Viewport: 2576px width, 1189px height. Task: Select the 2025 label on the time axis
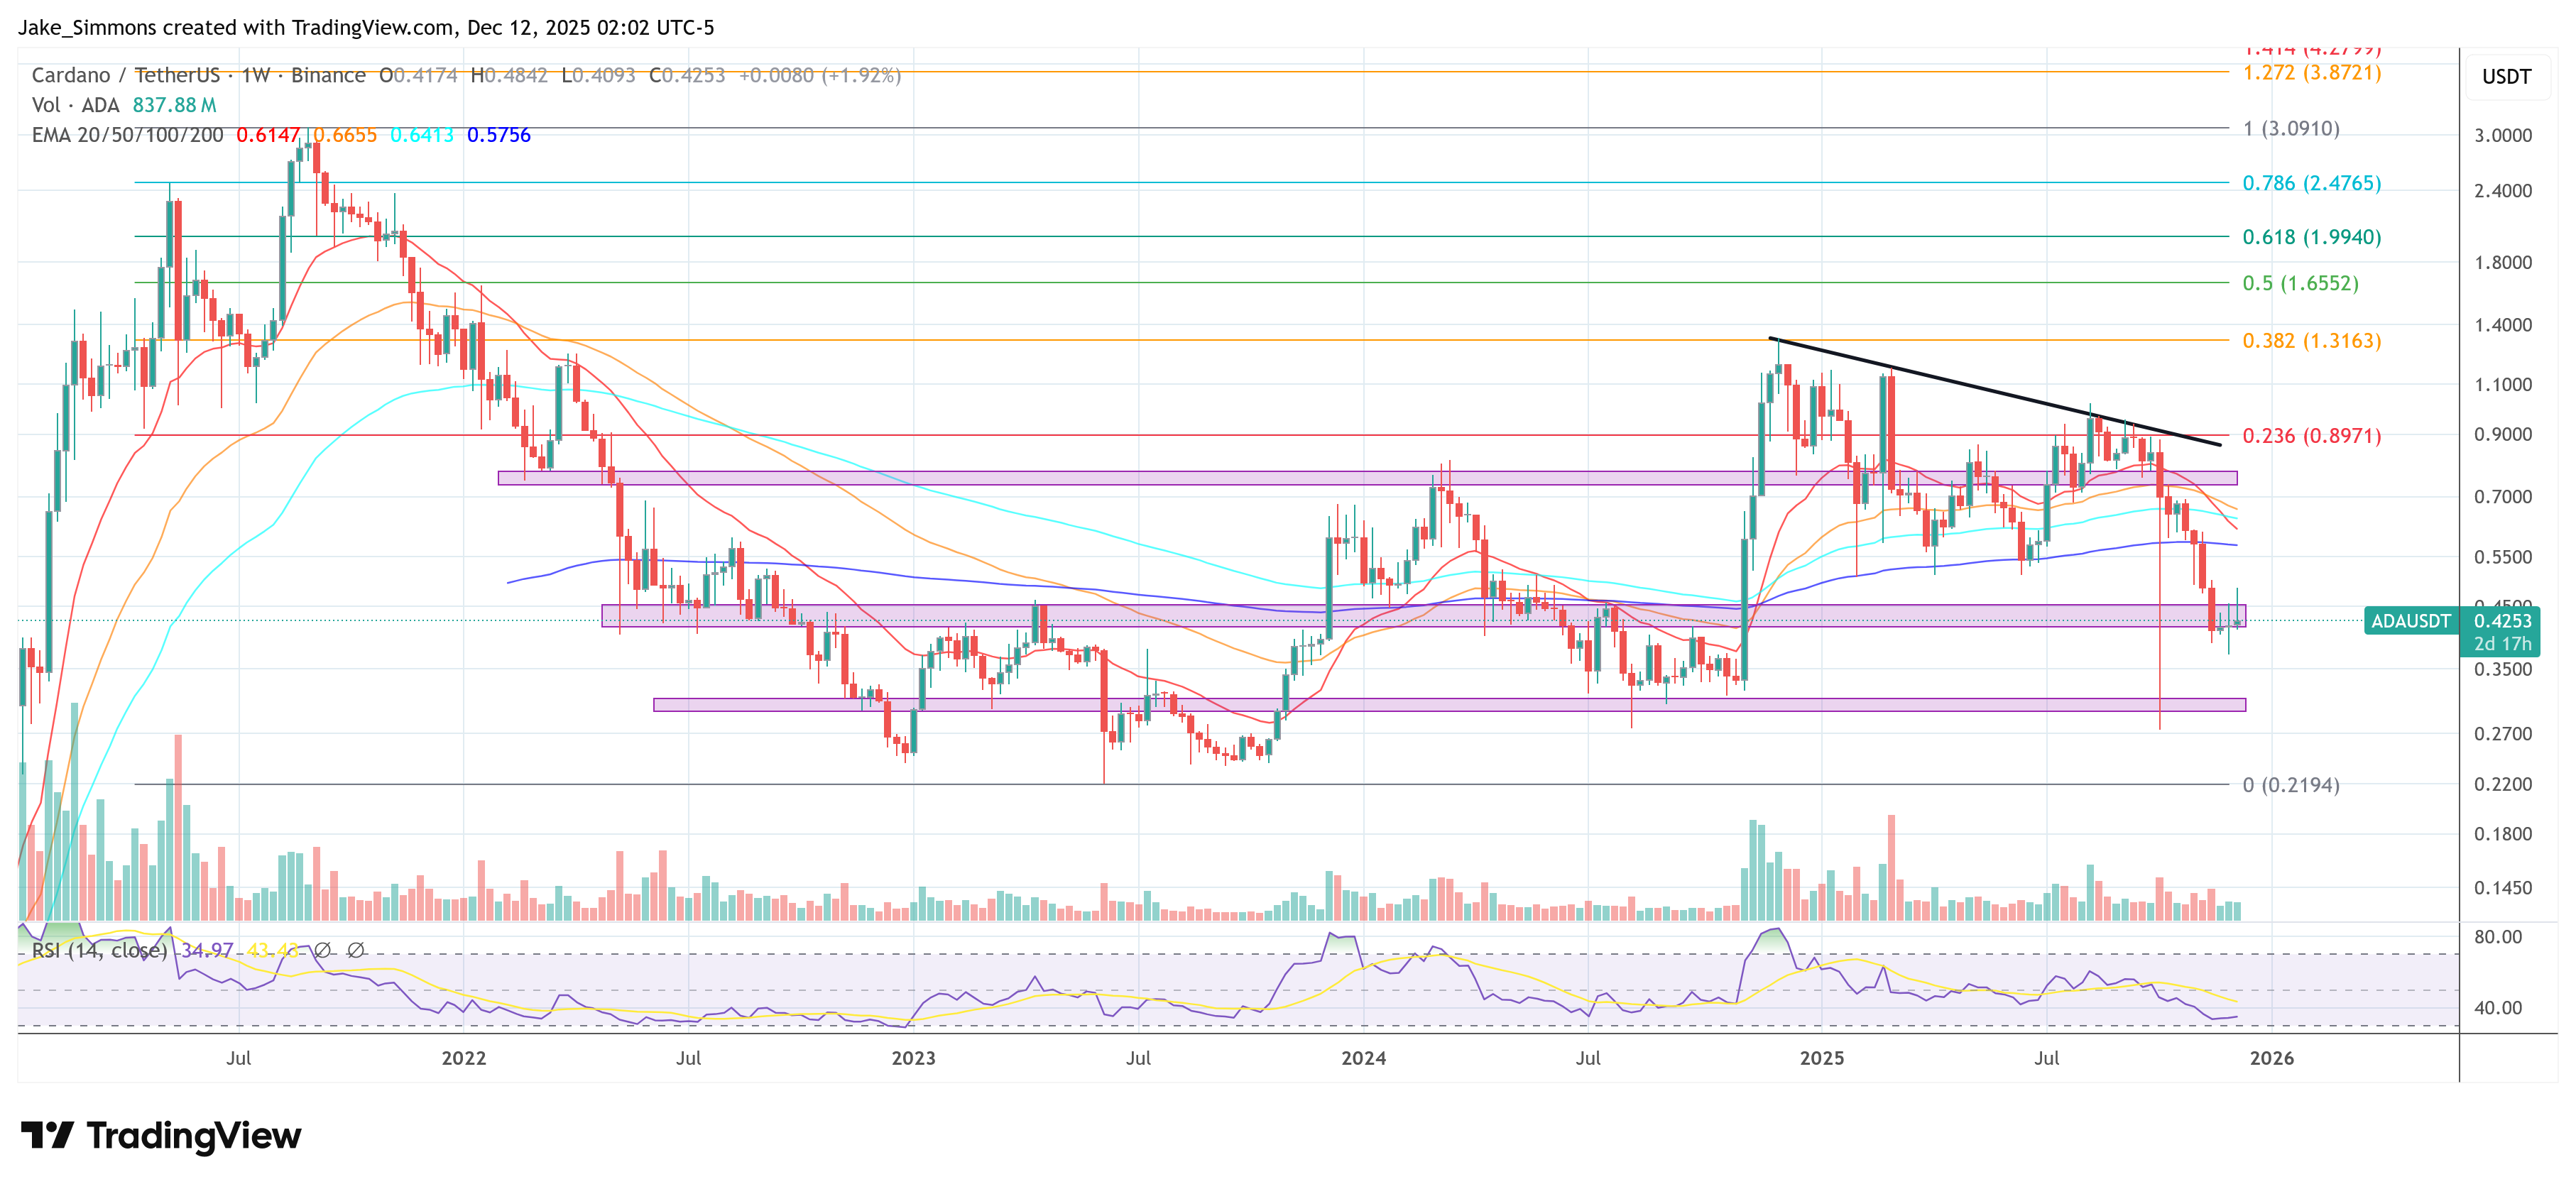point(1823,1057)
